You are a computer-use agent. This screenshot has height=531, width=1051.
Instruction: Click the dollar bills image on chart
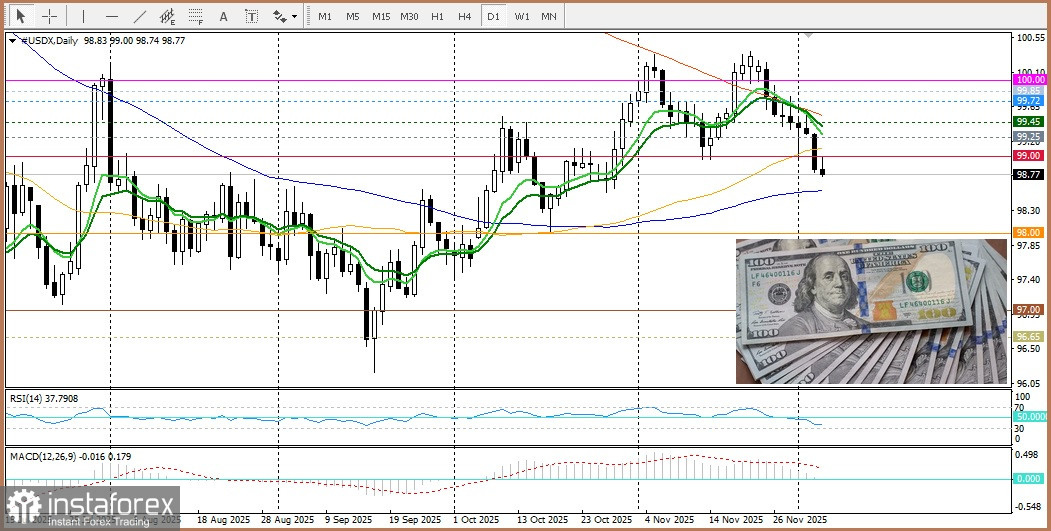(871, 311)
